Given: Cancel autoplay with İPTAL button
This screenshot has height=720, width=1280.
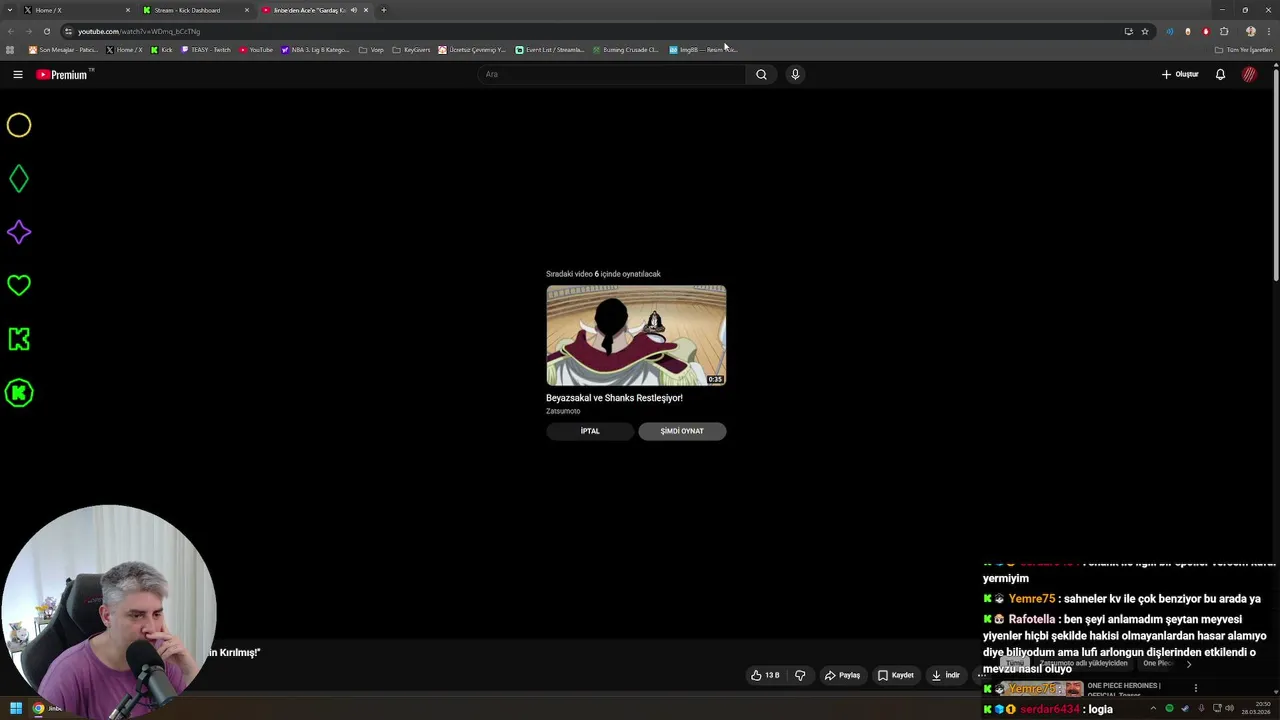Looking at the screenshot, I should (590, 431).
